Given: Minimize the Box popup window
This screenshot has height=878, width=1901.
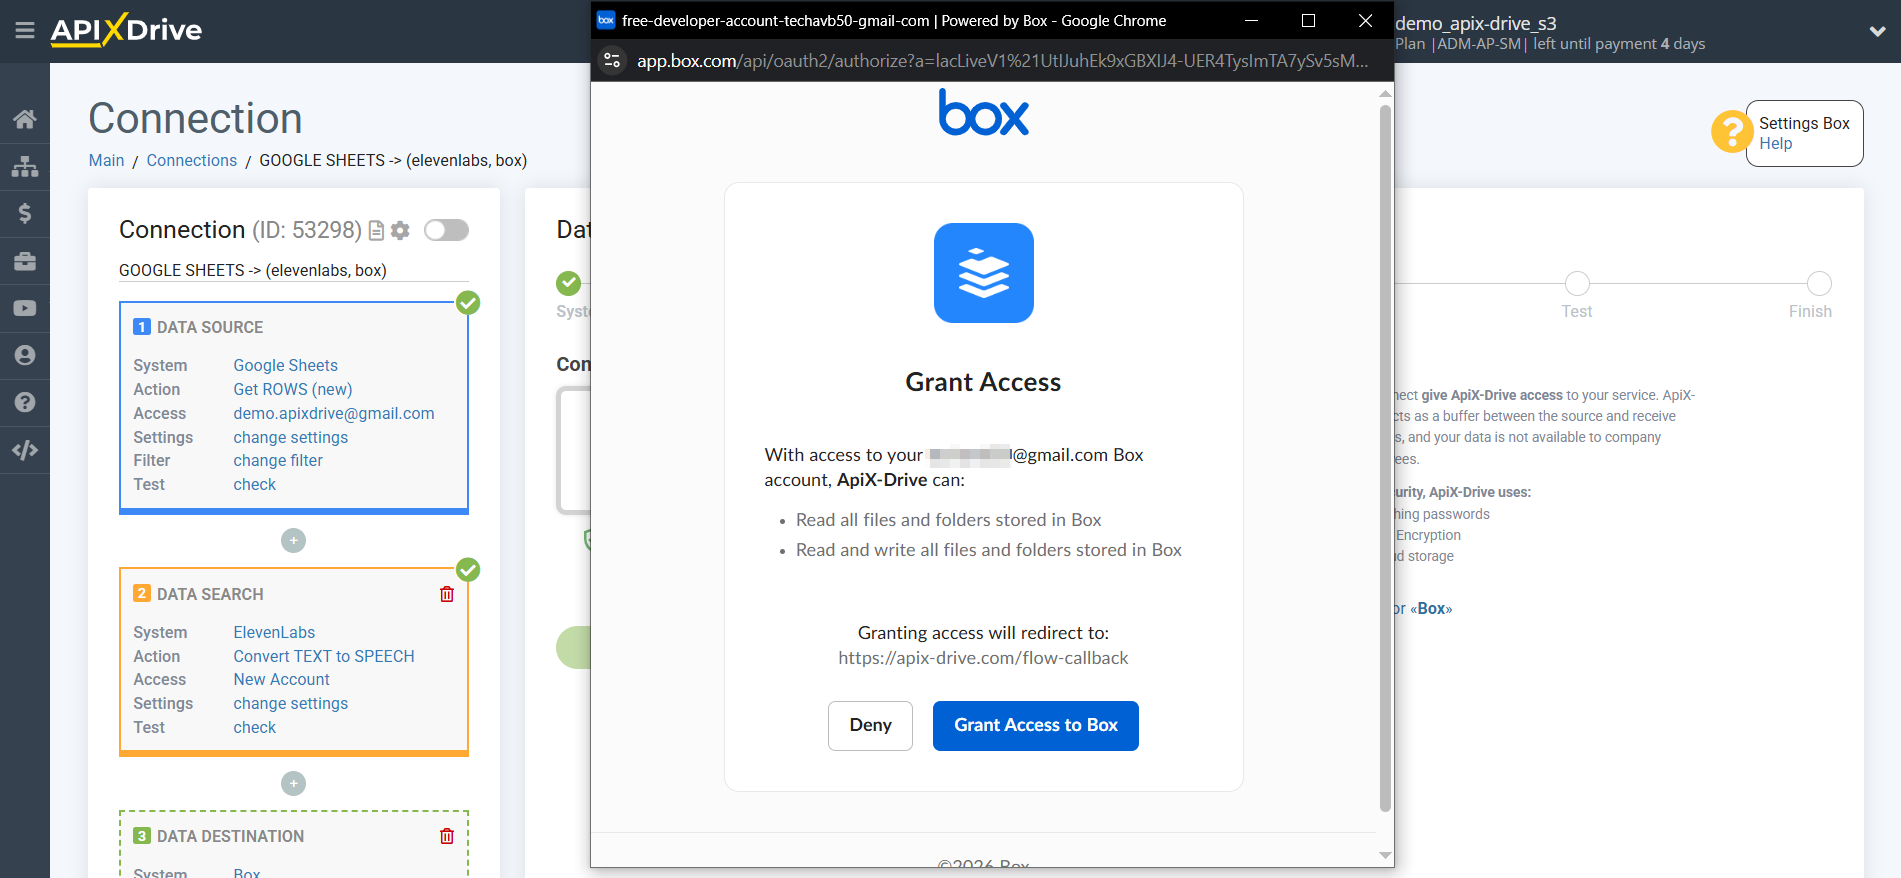Looking at the screenshot, I should pyautogui.click(x=1251, y=20).
